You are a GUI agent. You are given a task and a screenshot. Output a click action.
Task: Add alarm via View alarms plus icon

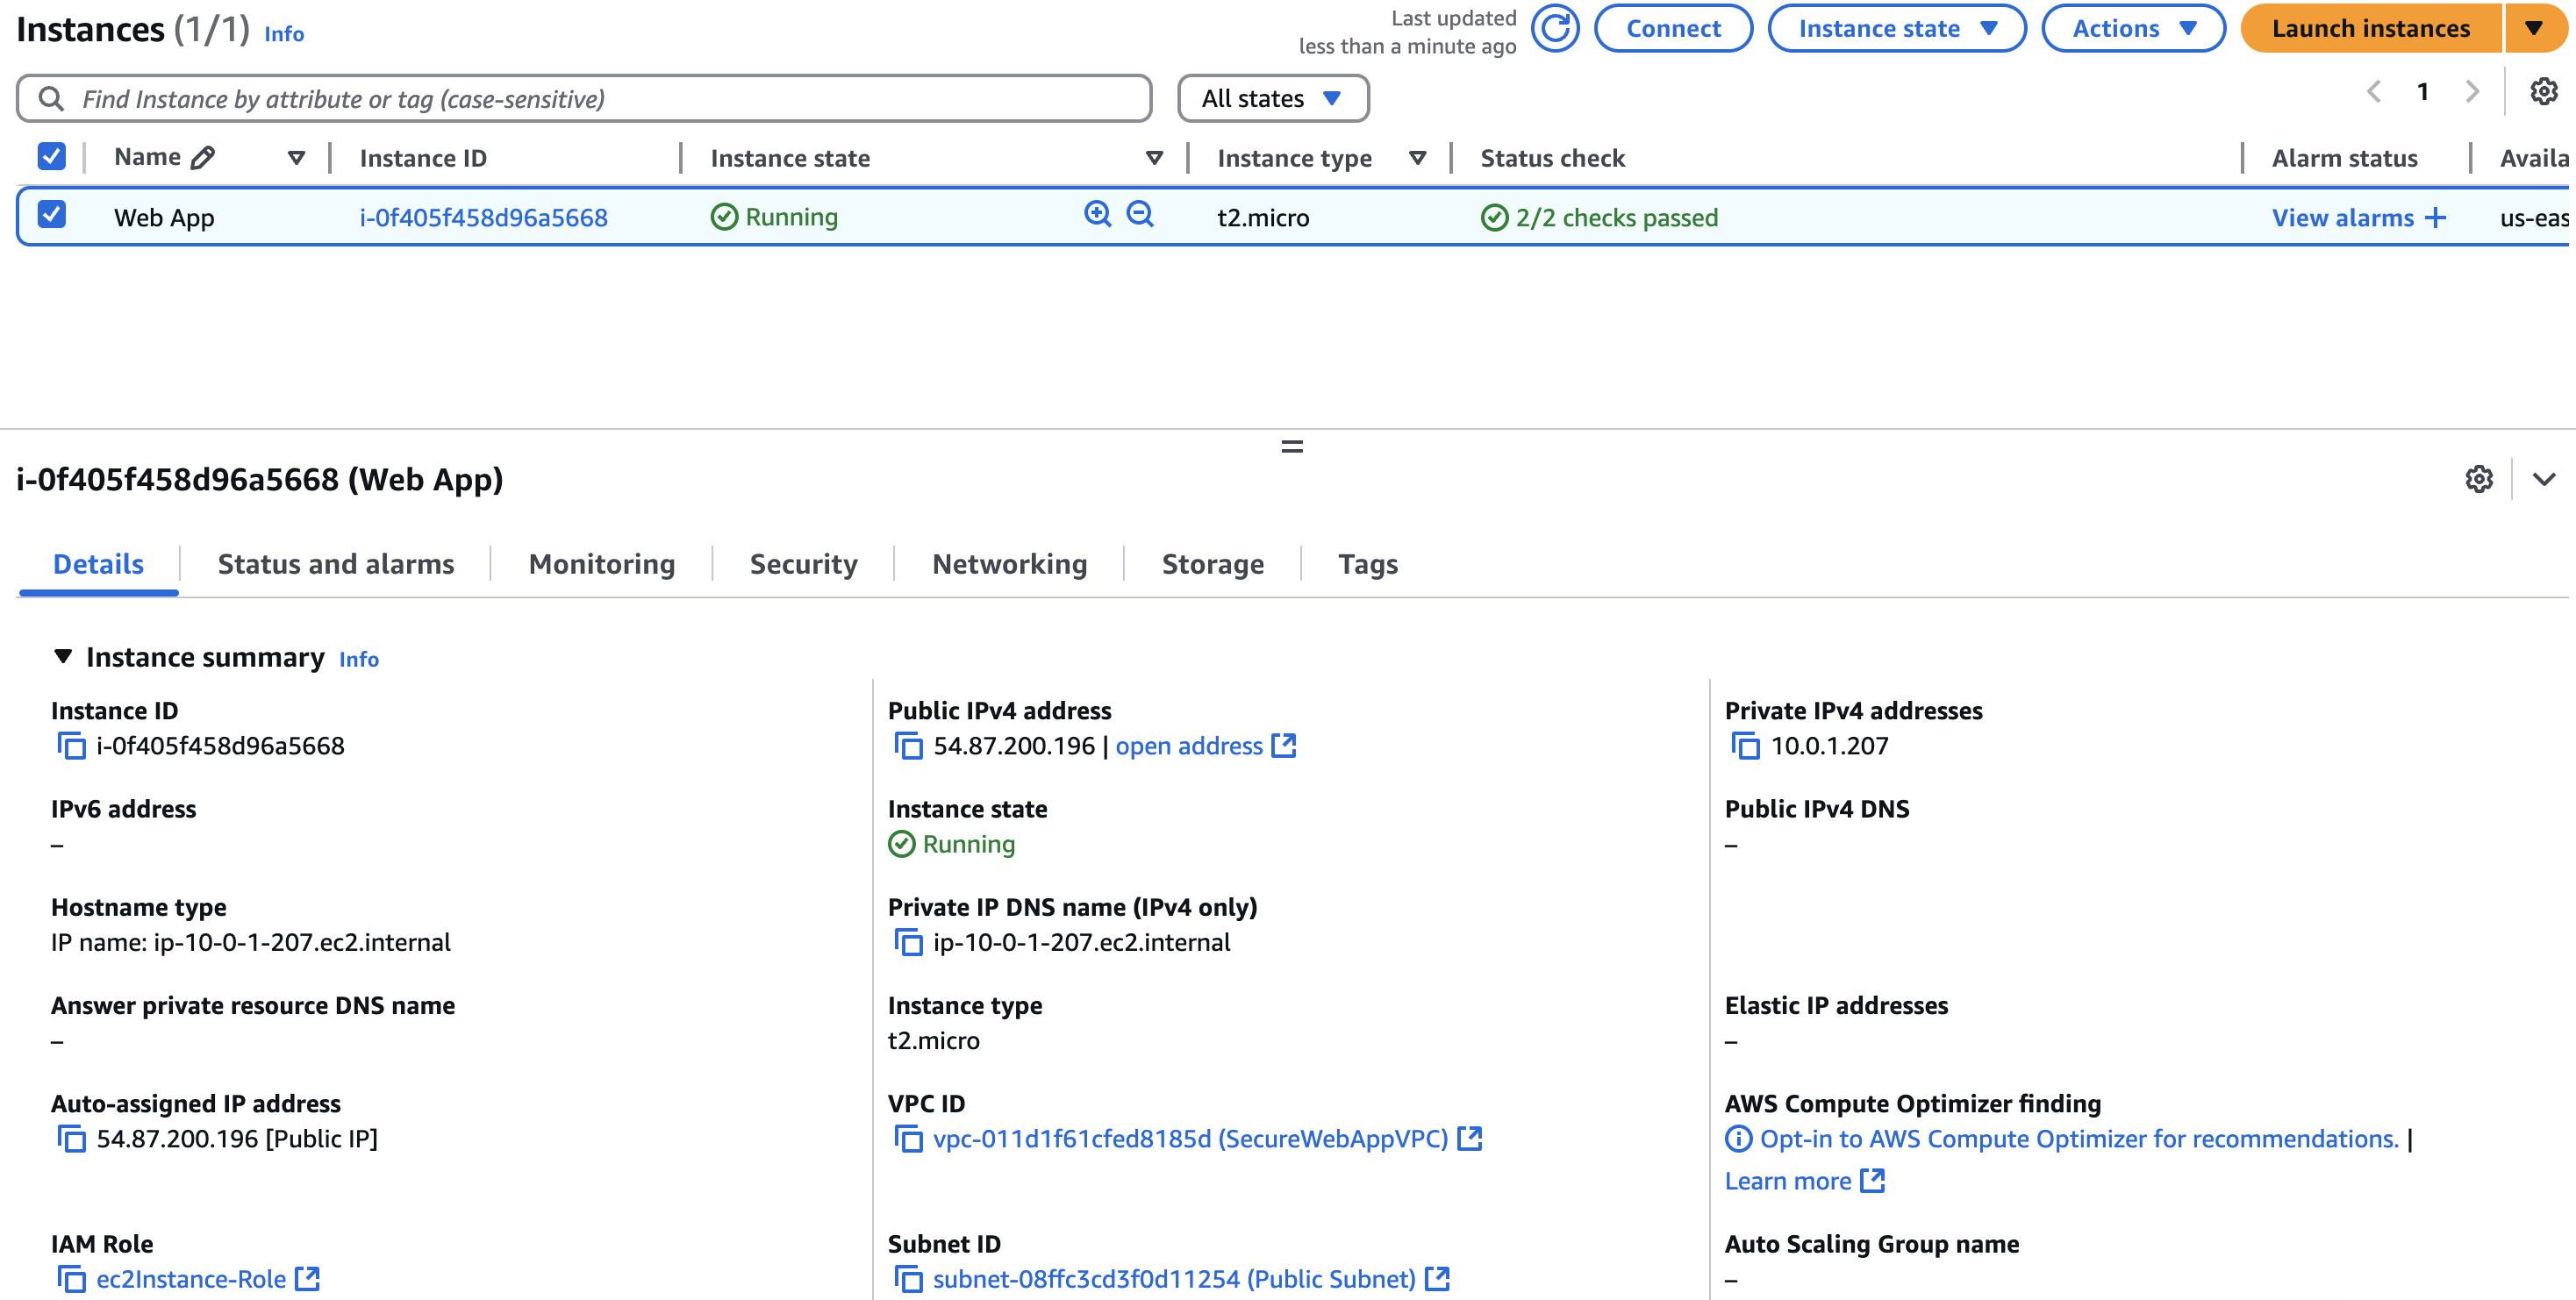click(2434, 216)
